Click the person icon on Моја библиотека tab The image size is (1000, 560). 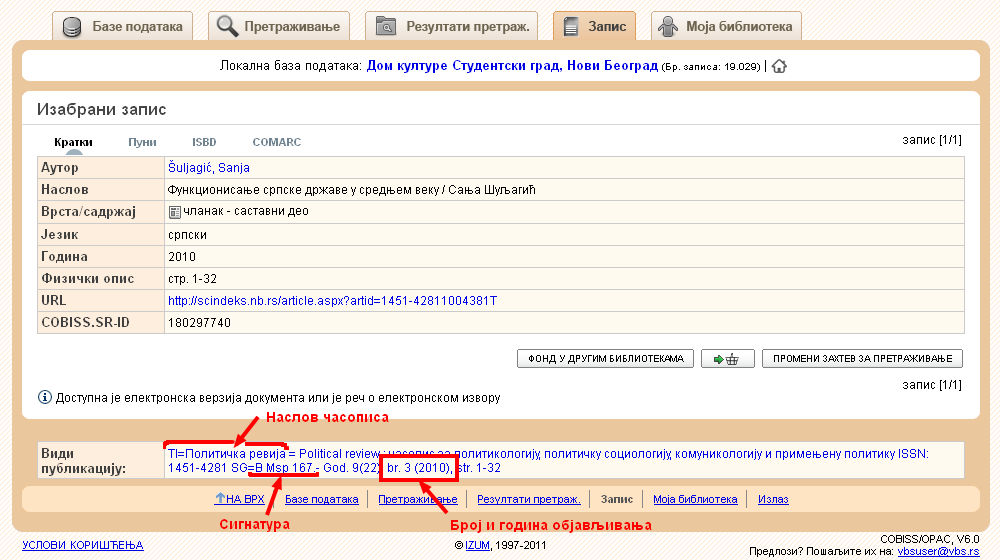667,27
